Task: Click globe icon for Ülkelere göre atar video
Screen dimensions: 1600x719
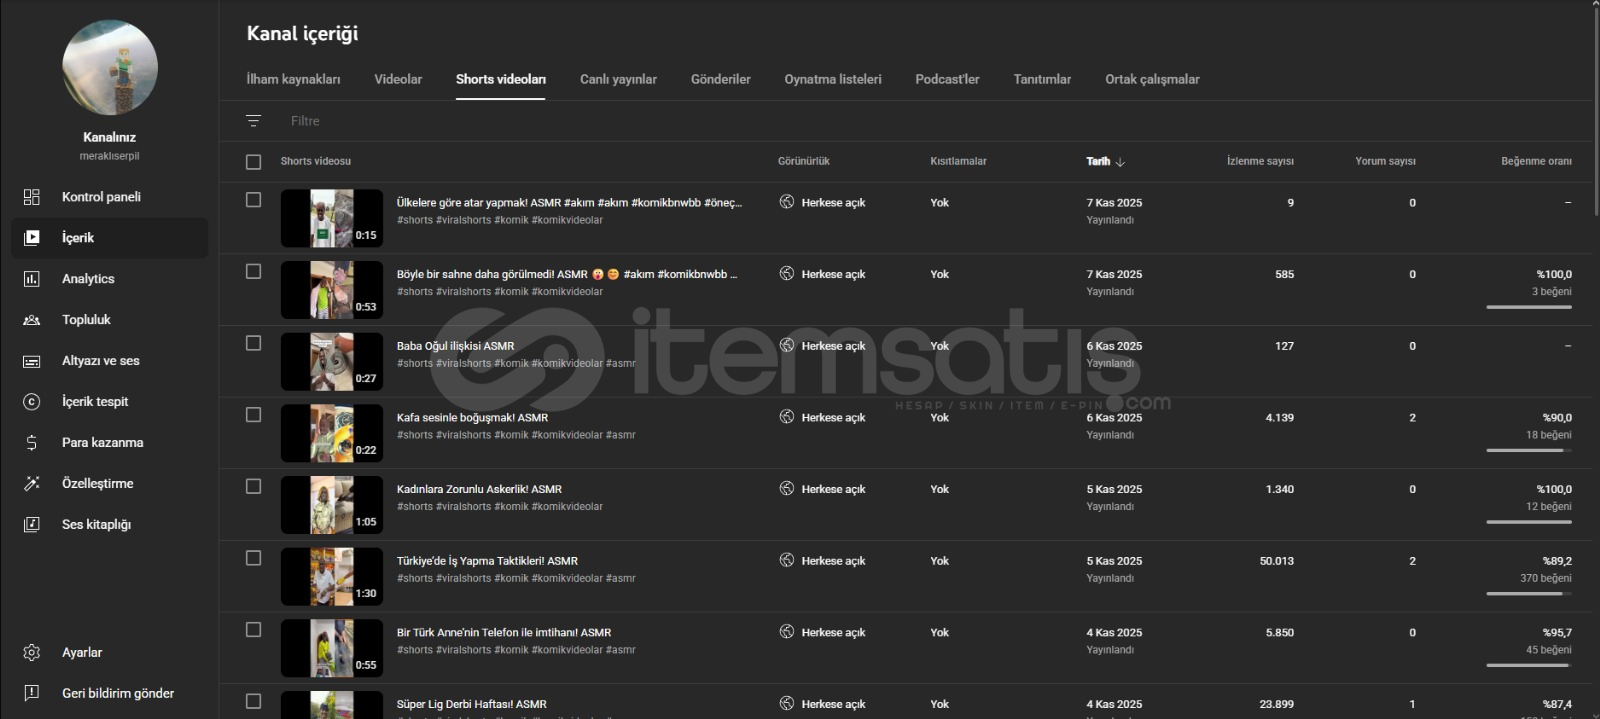Action: pyautogui.click(x=787, y=202)
